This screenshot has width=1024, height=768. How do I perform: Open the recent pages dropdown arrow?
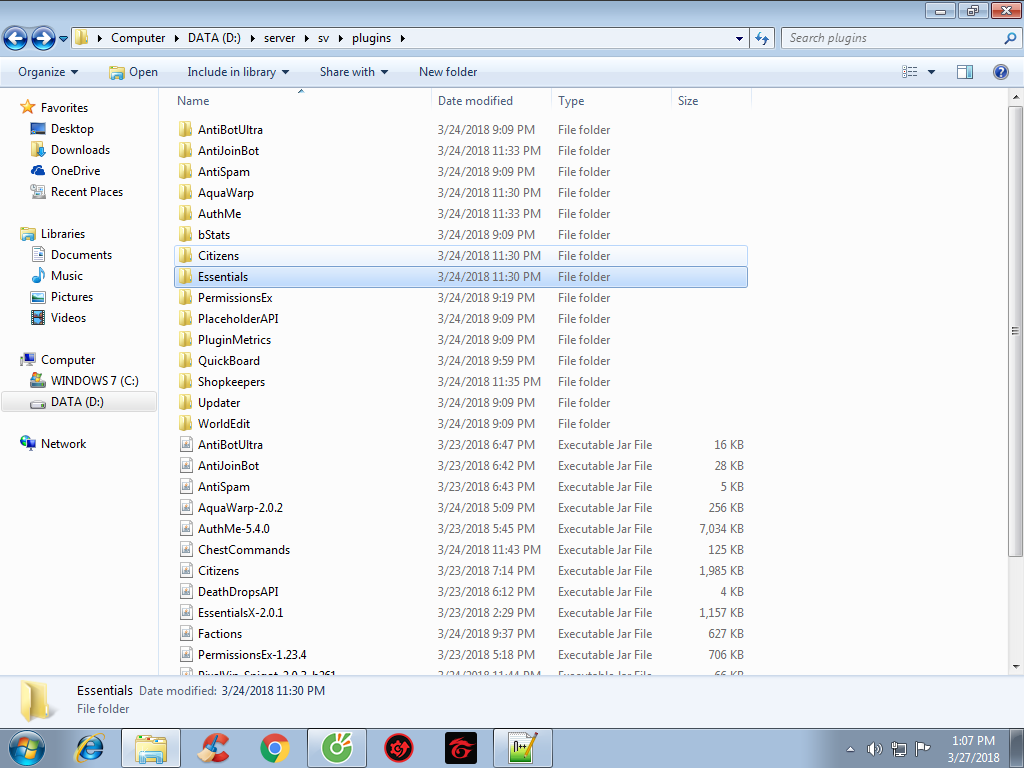tap(63, 39)
